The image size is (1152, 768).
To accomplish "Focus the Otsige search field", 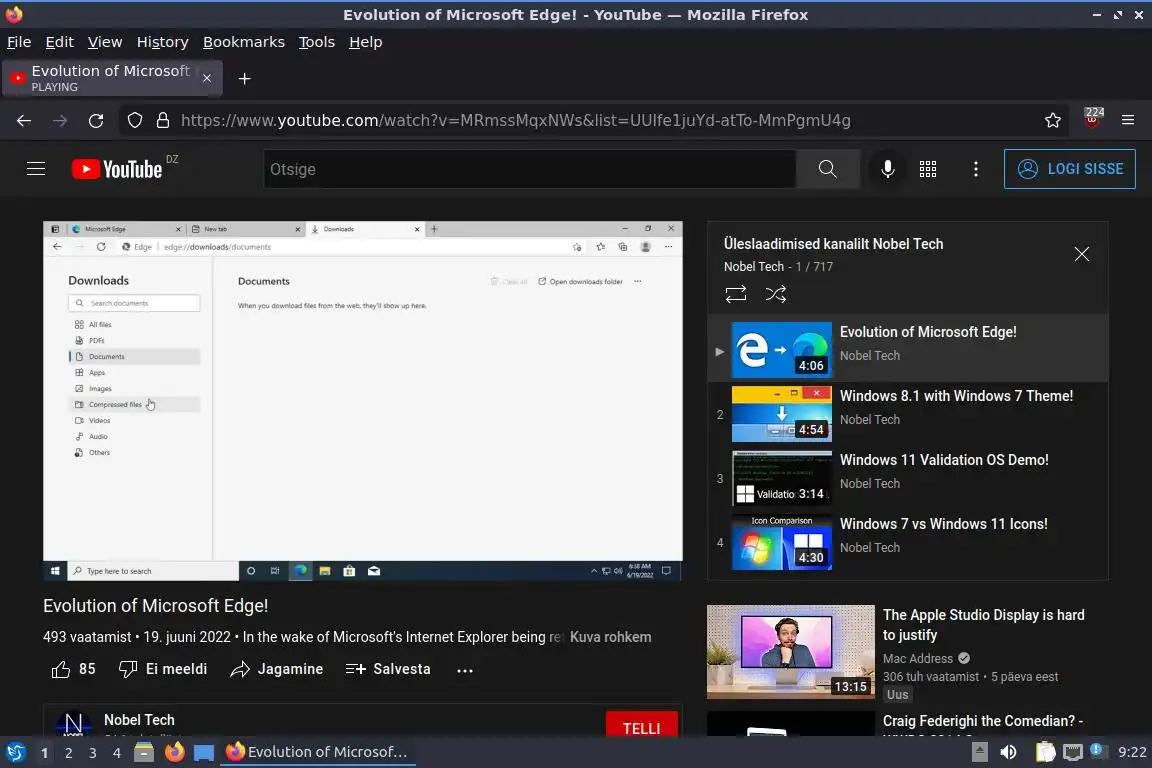I will click(x=529, y=169).
